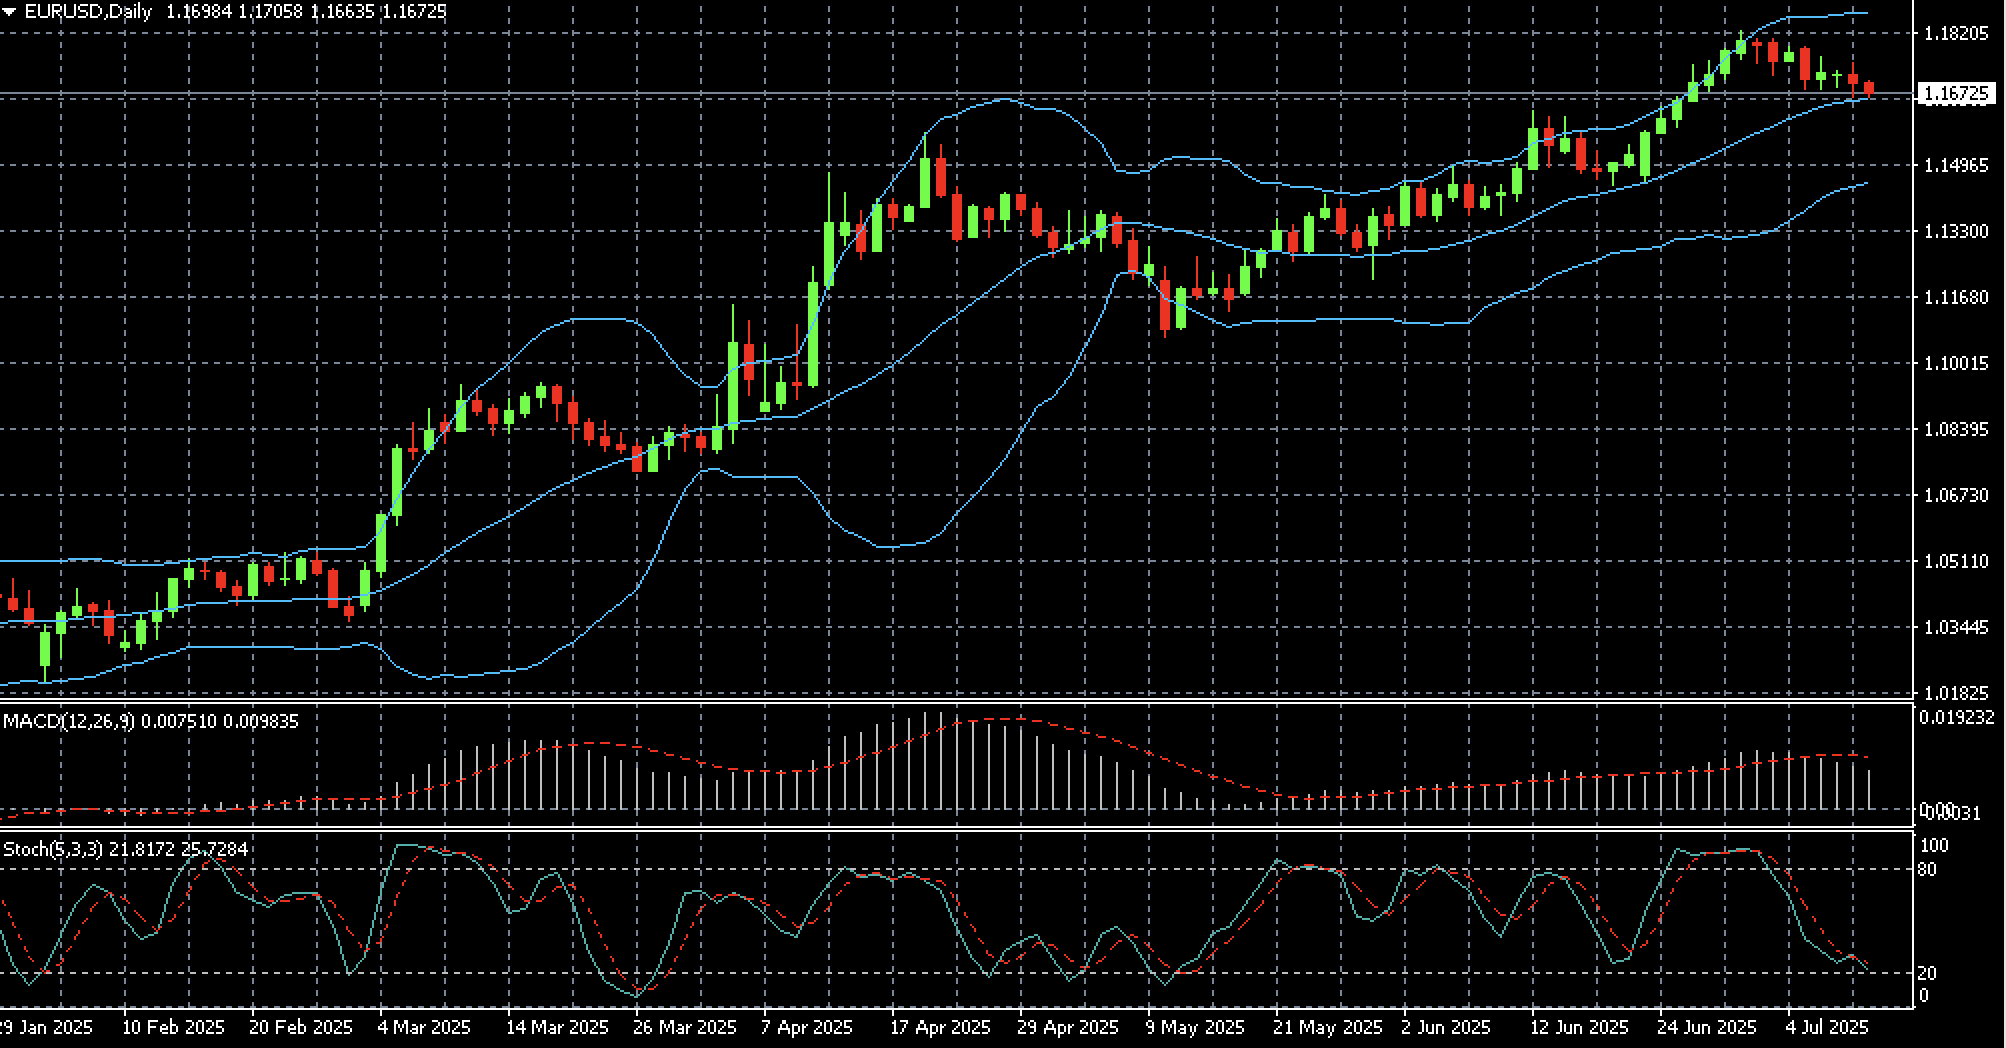
Task: Click the 1.10015 price axis level
Action: (1956, 363)
